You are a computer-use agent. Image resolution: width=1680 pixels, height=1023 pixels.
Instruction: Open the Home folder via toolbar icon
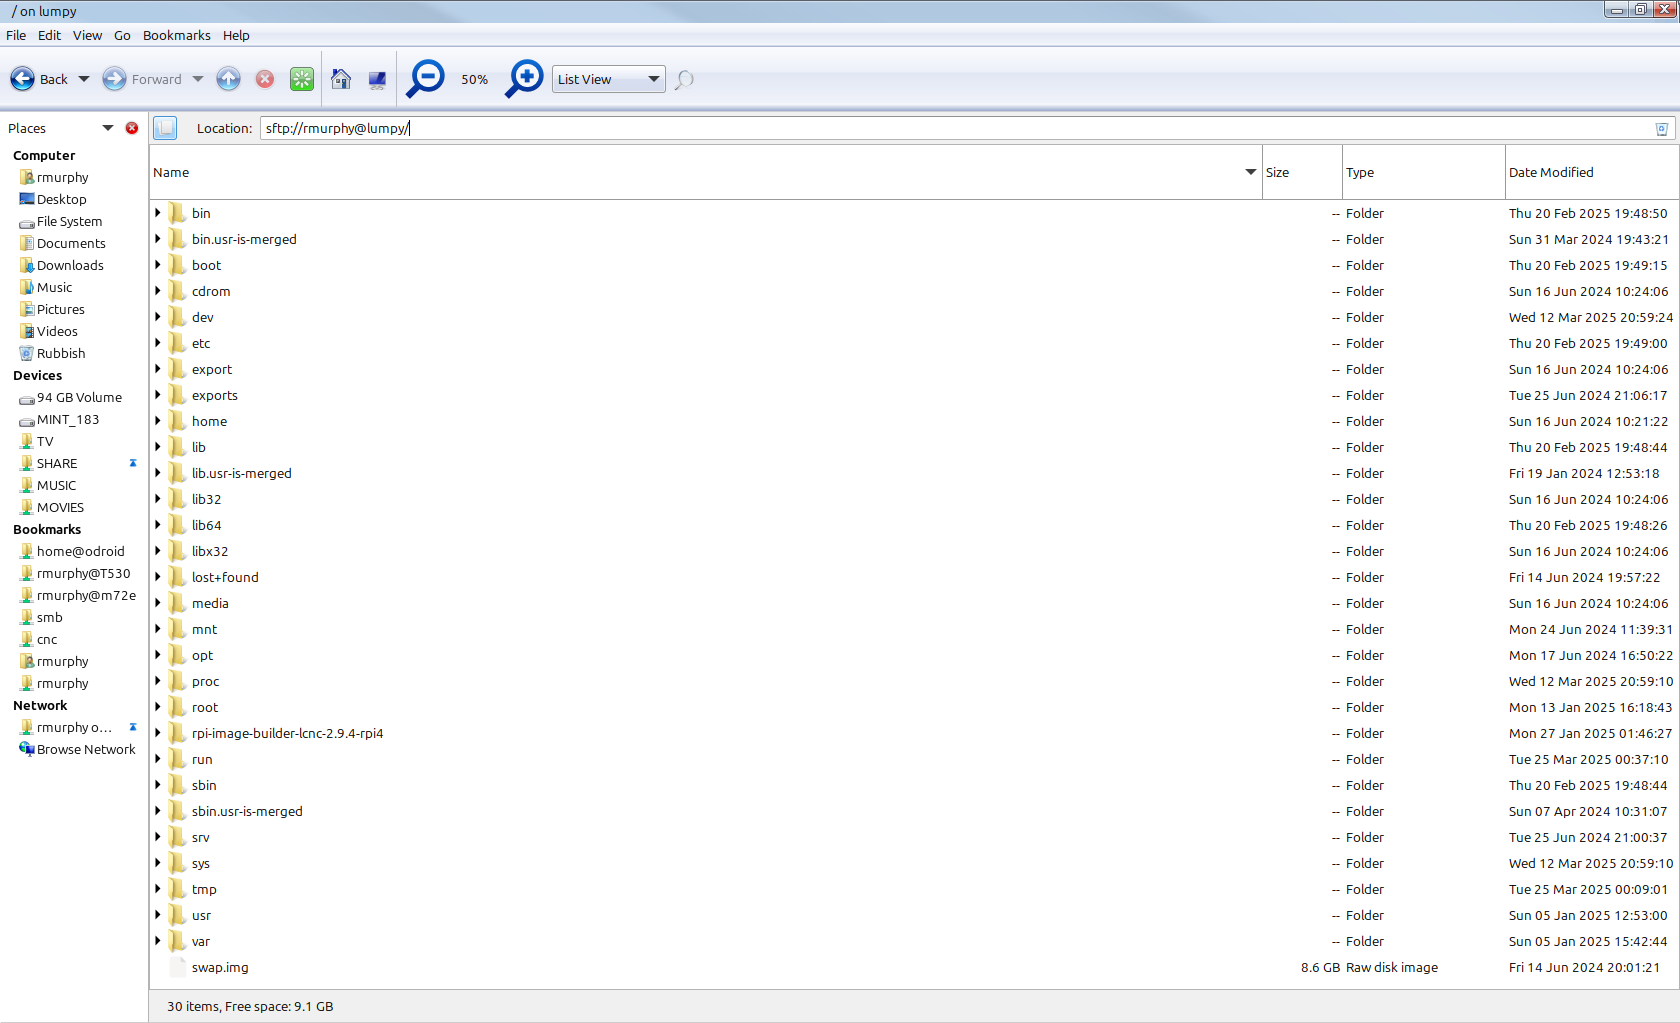[x=341, y=79]
